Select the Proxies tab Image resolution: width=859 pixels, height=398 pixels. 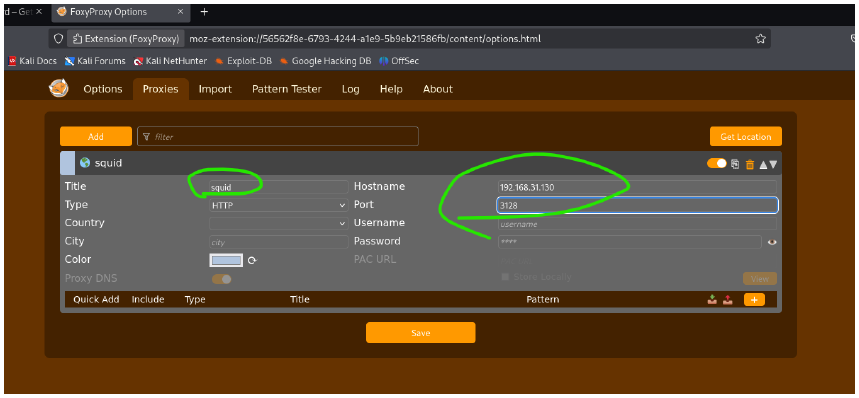point(161,89)
